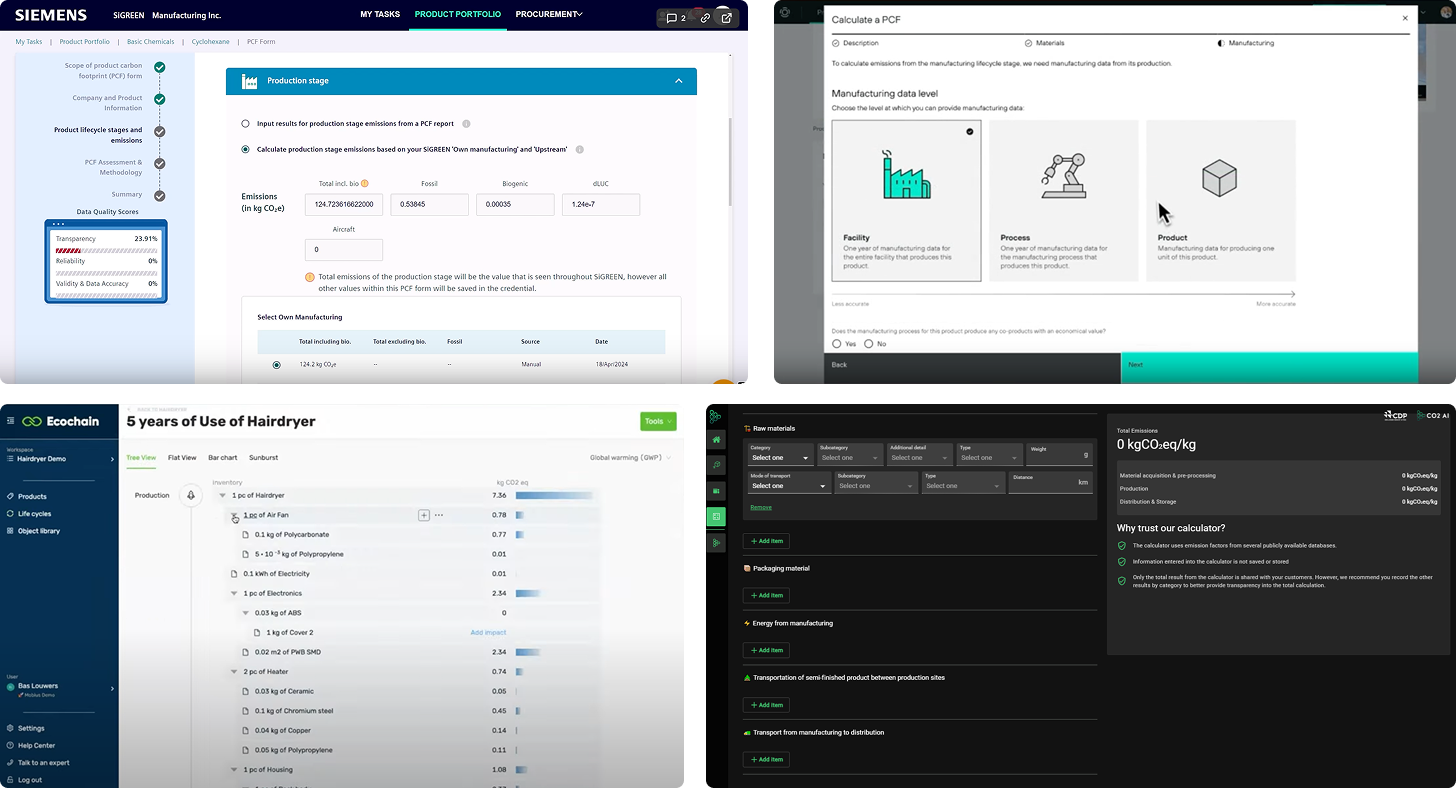Open the comments icon in SiGREEN header
This screenshot has height=788, width=1456.
pos(672,18)
